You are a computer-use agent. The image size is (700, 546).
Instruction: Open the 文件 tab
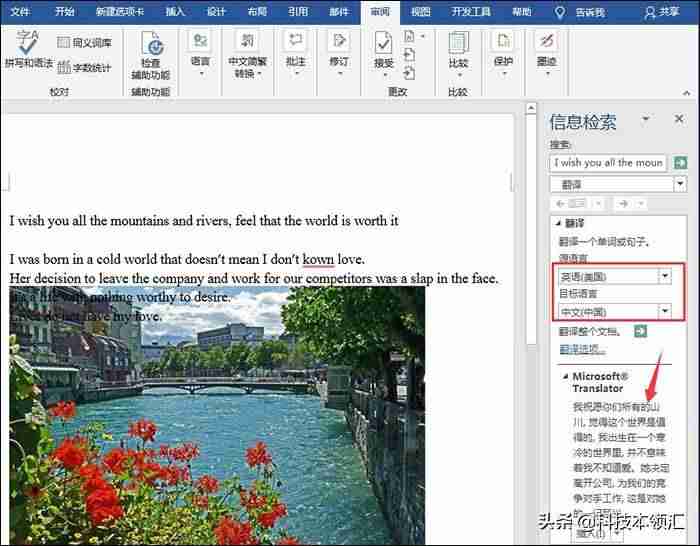[20, 12]
